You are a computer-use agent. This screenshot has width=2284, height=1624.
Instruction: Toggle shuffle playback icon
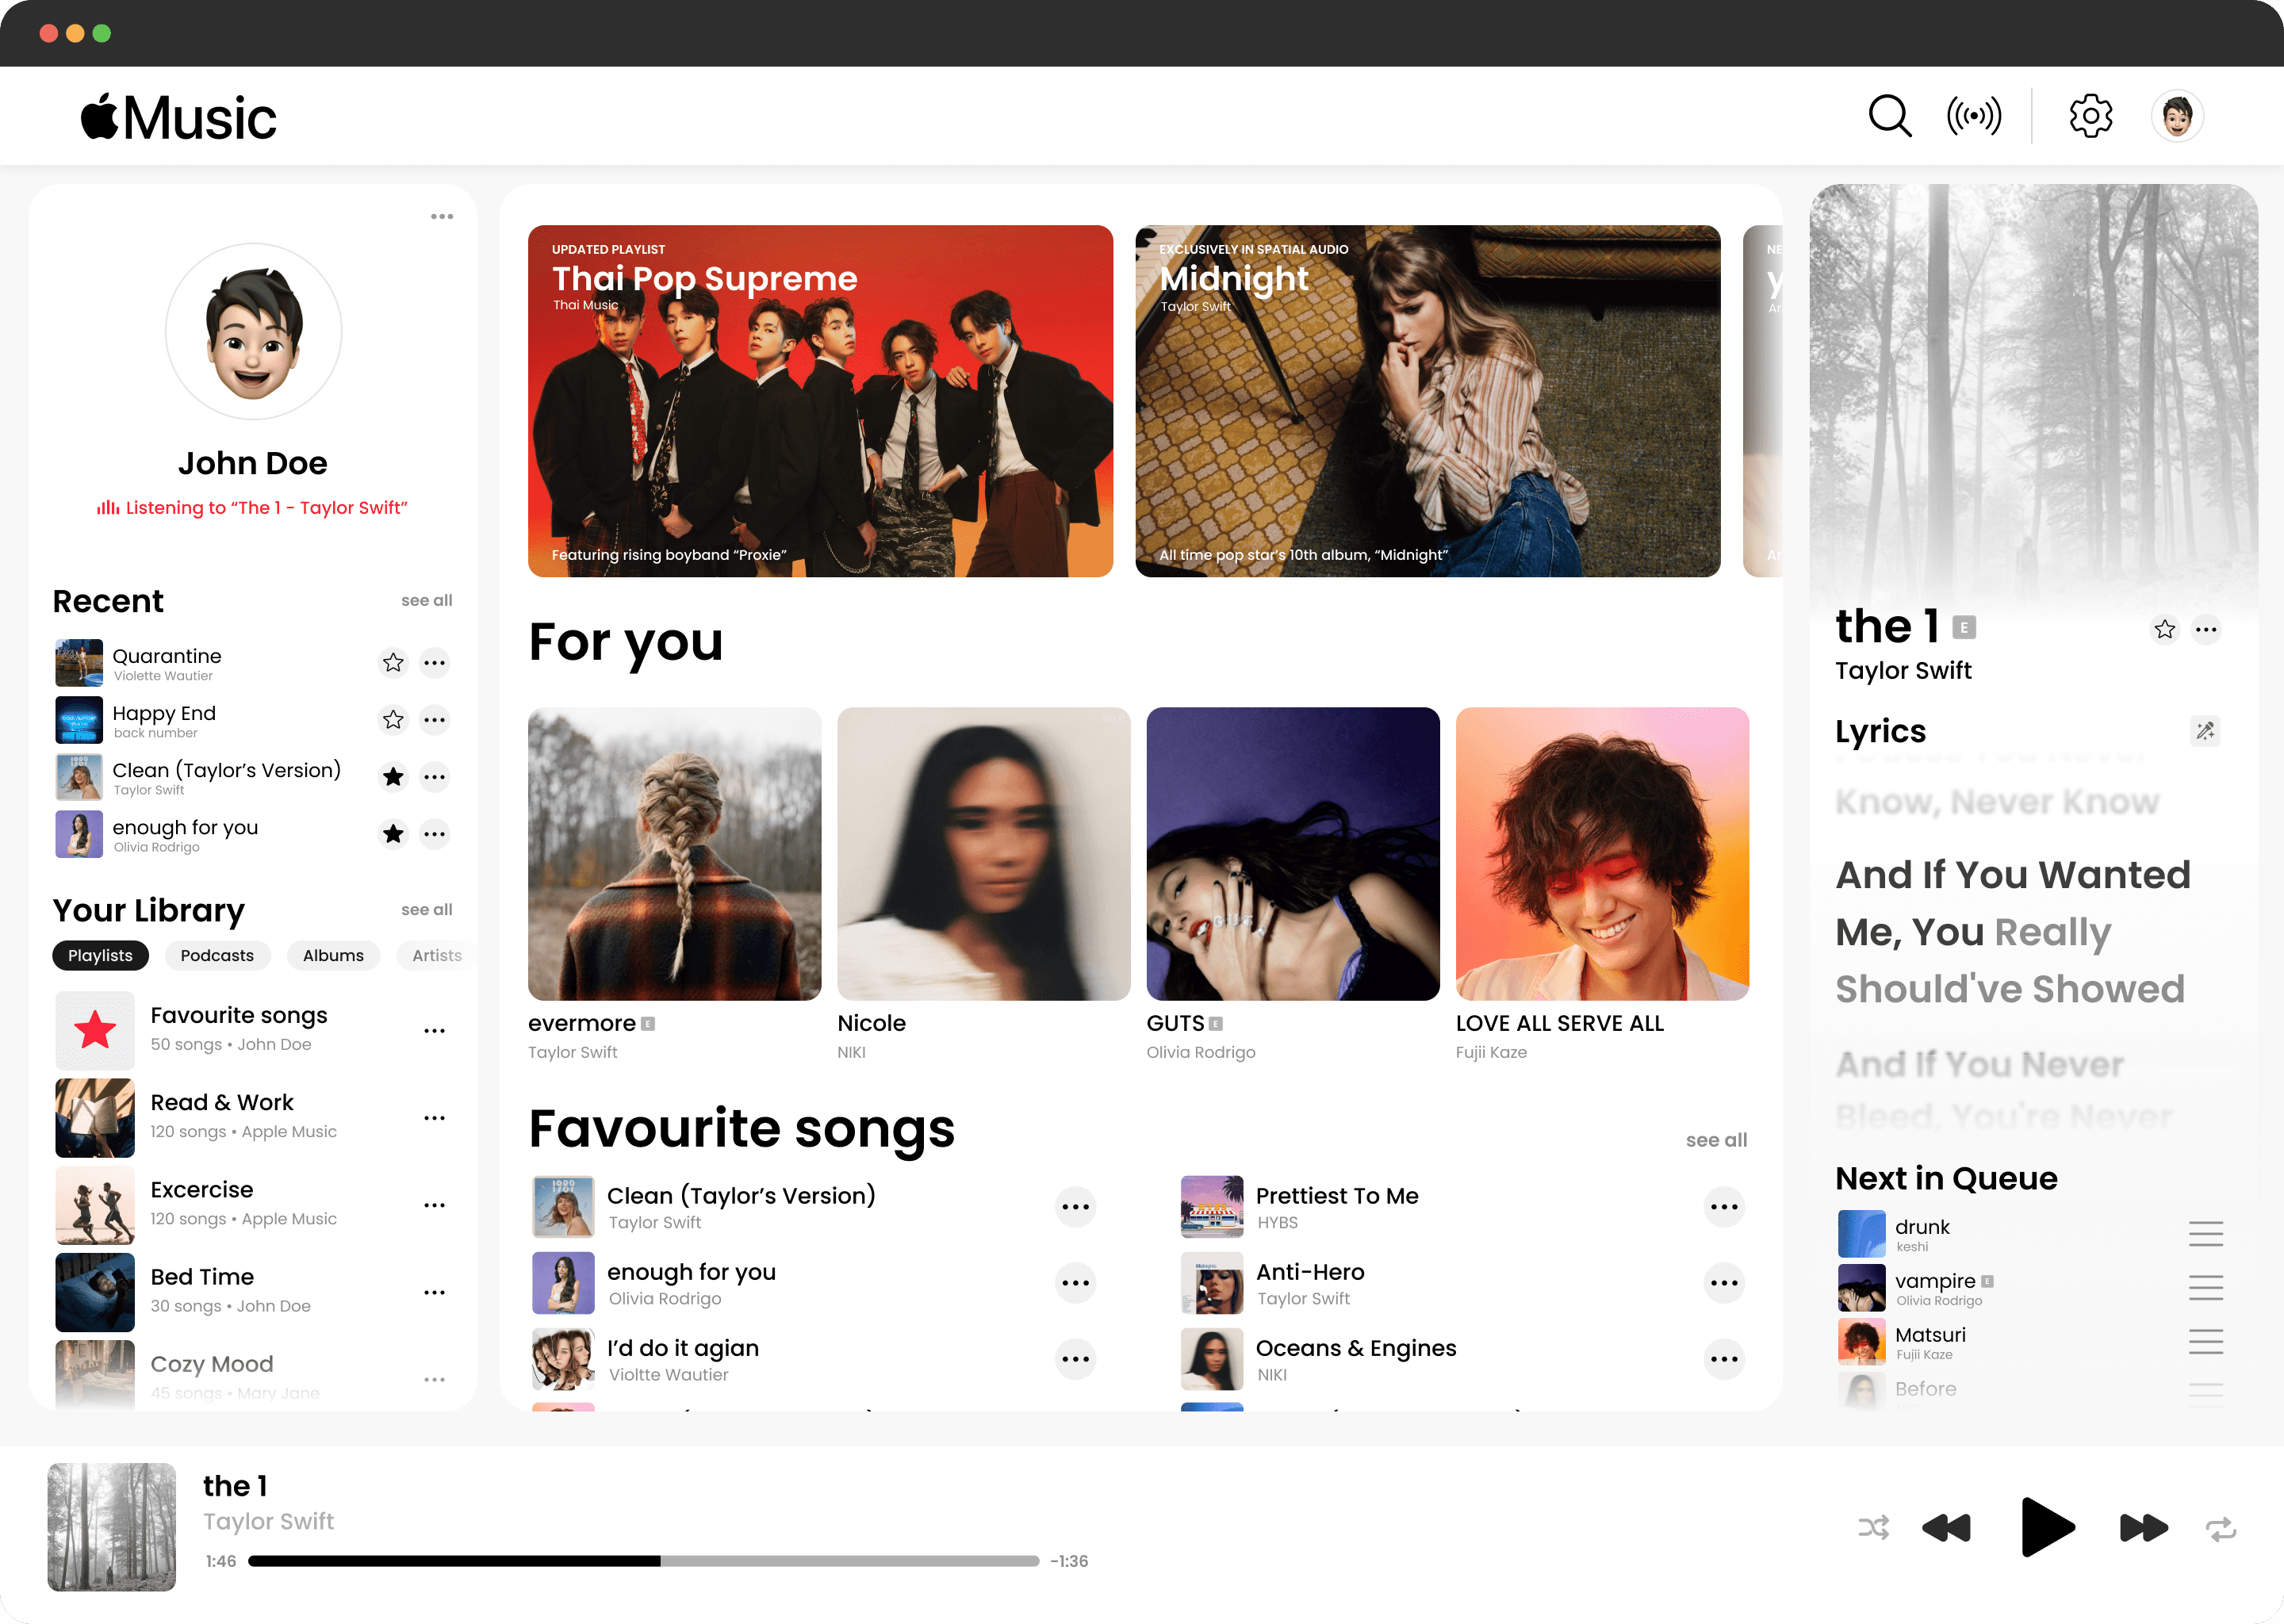click(1873, 1527)
